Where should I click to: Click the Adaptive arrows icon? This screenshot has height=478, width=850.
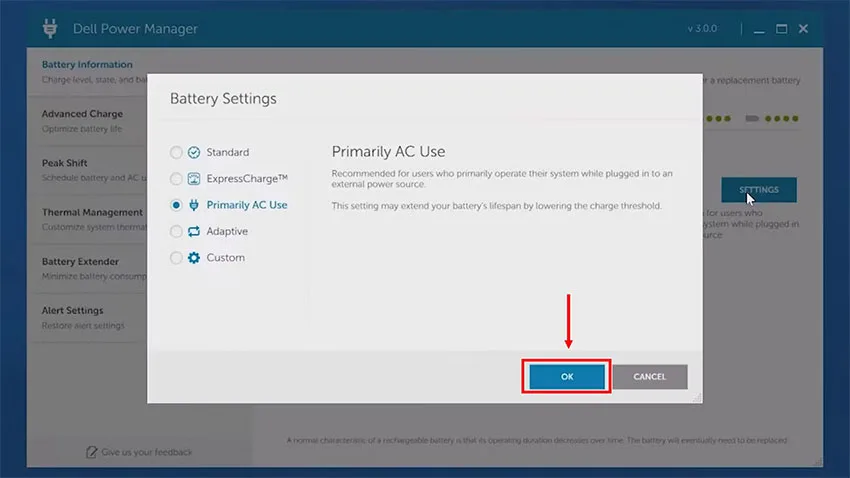(194, 231)
